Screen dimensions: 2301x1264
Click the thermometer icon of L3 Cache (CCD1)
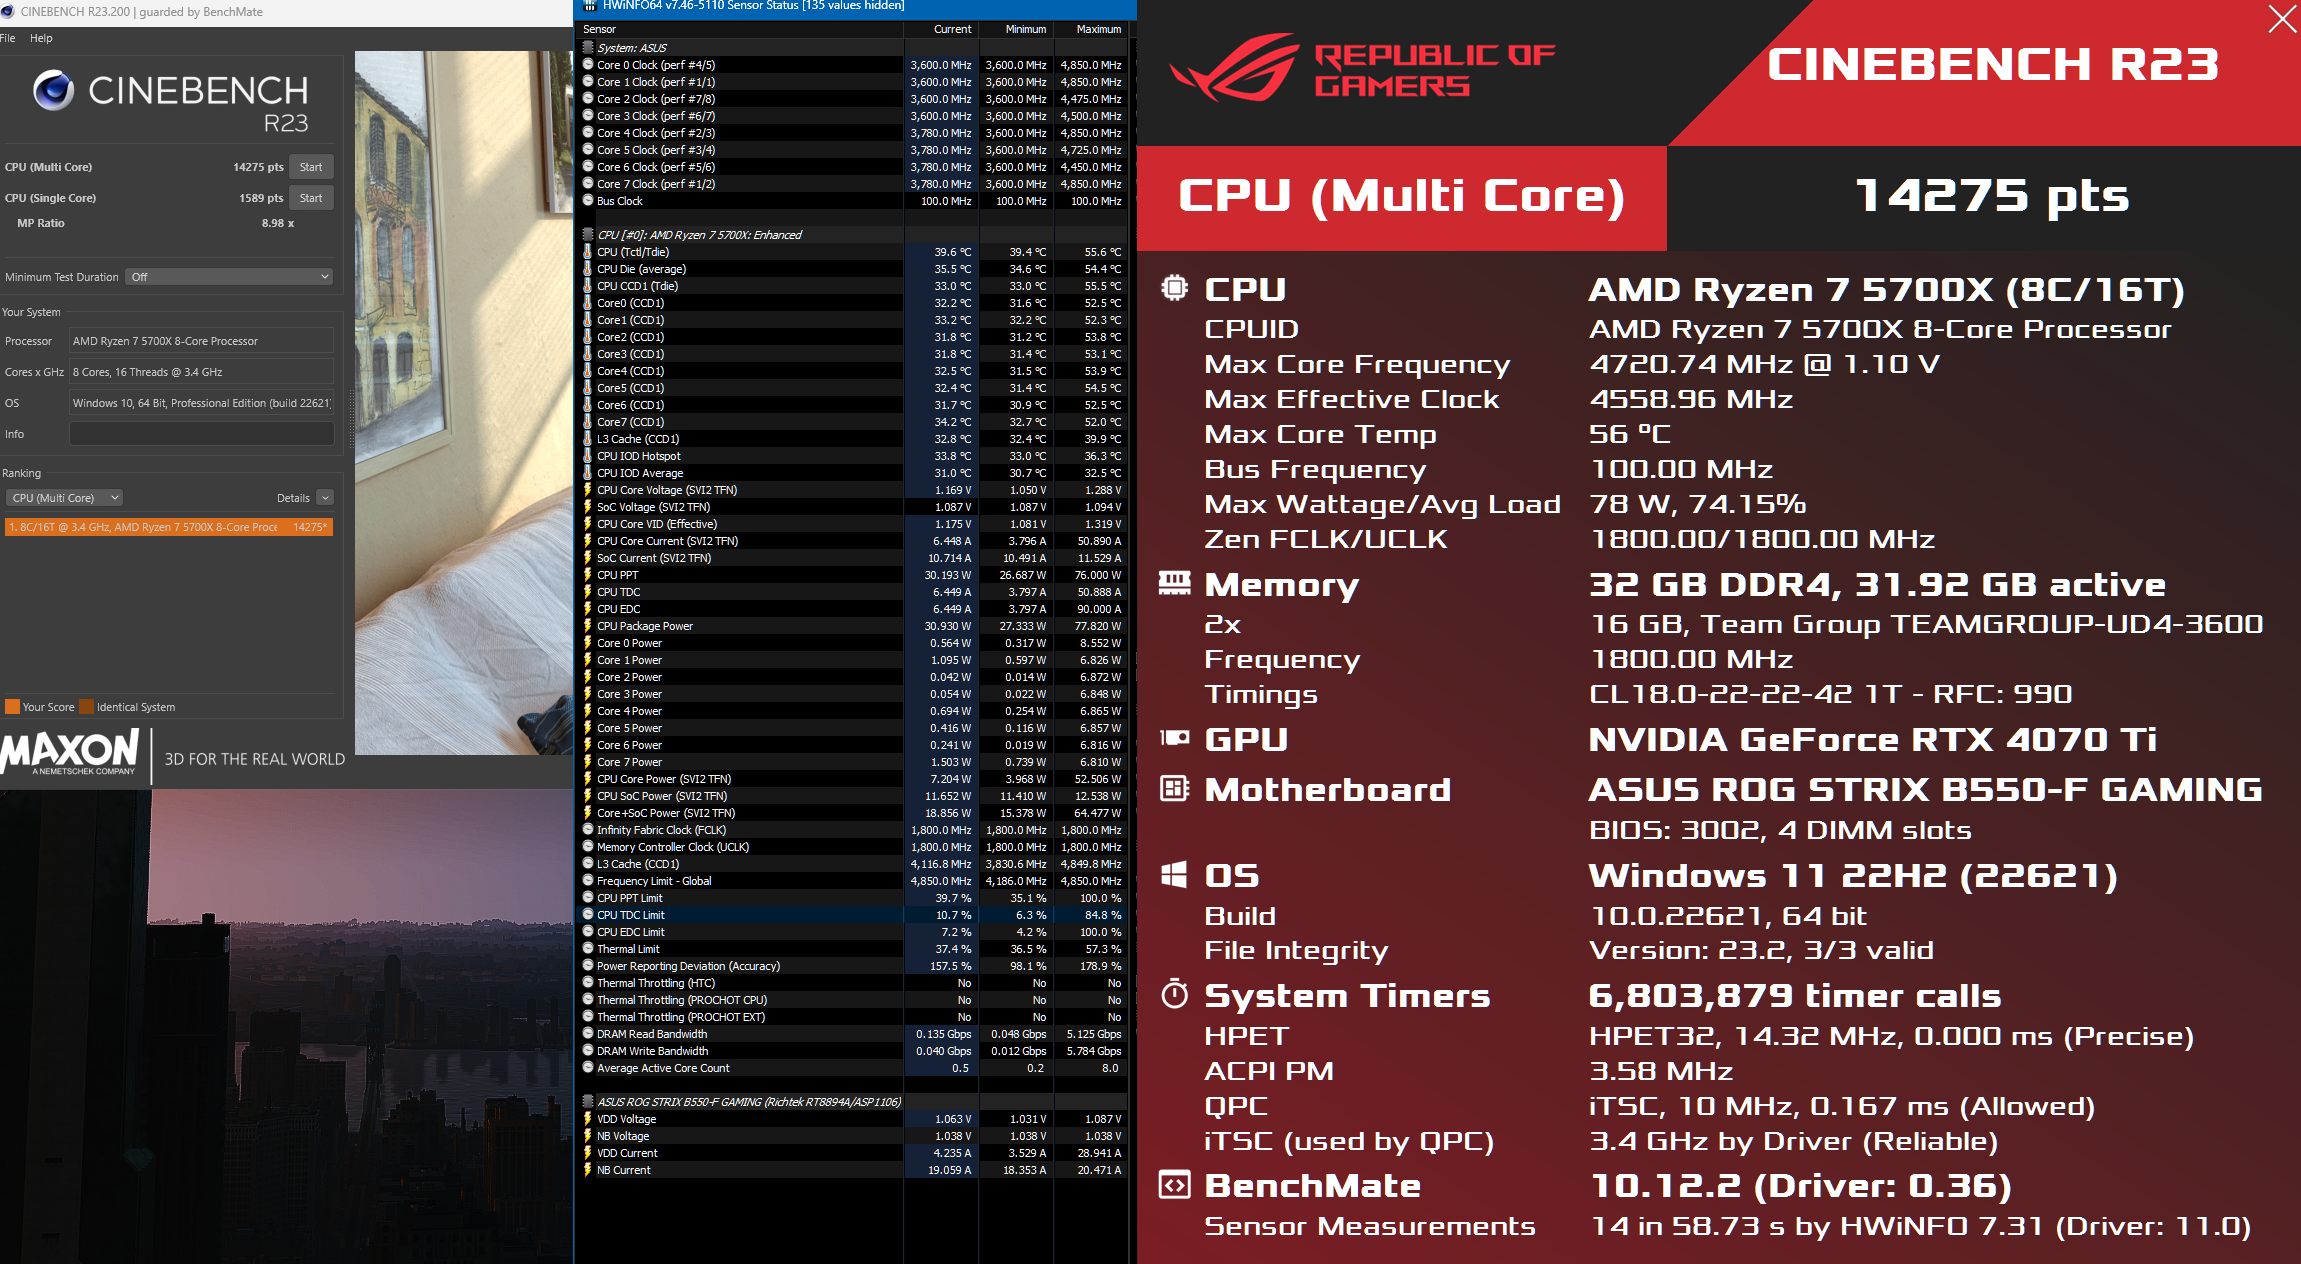[x=588, y=439]
